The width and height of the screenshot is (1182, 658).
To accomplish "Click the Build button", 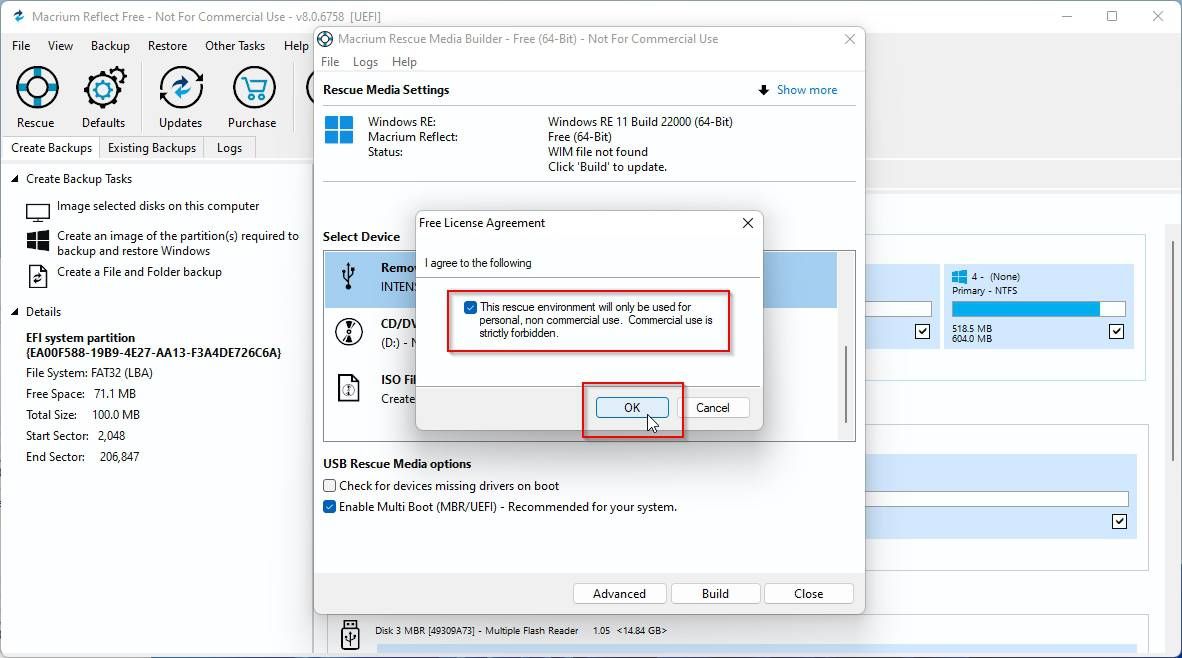I will 715,594.
